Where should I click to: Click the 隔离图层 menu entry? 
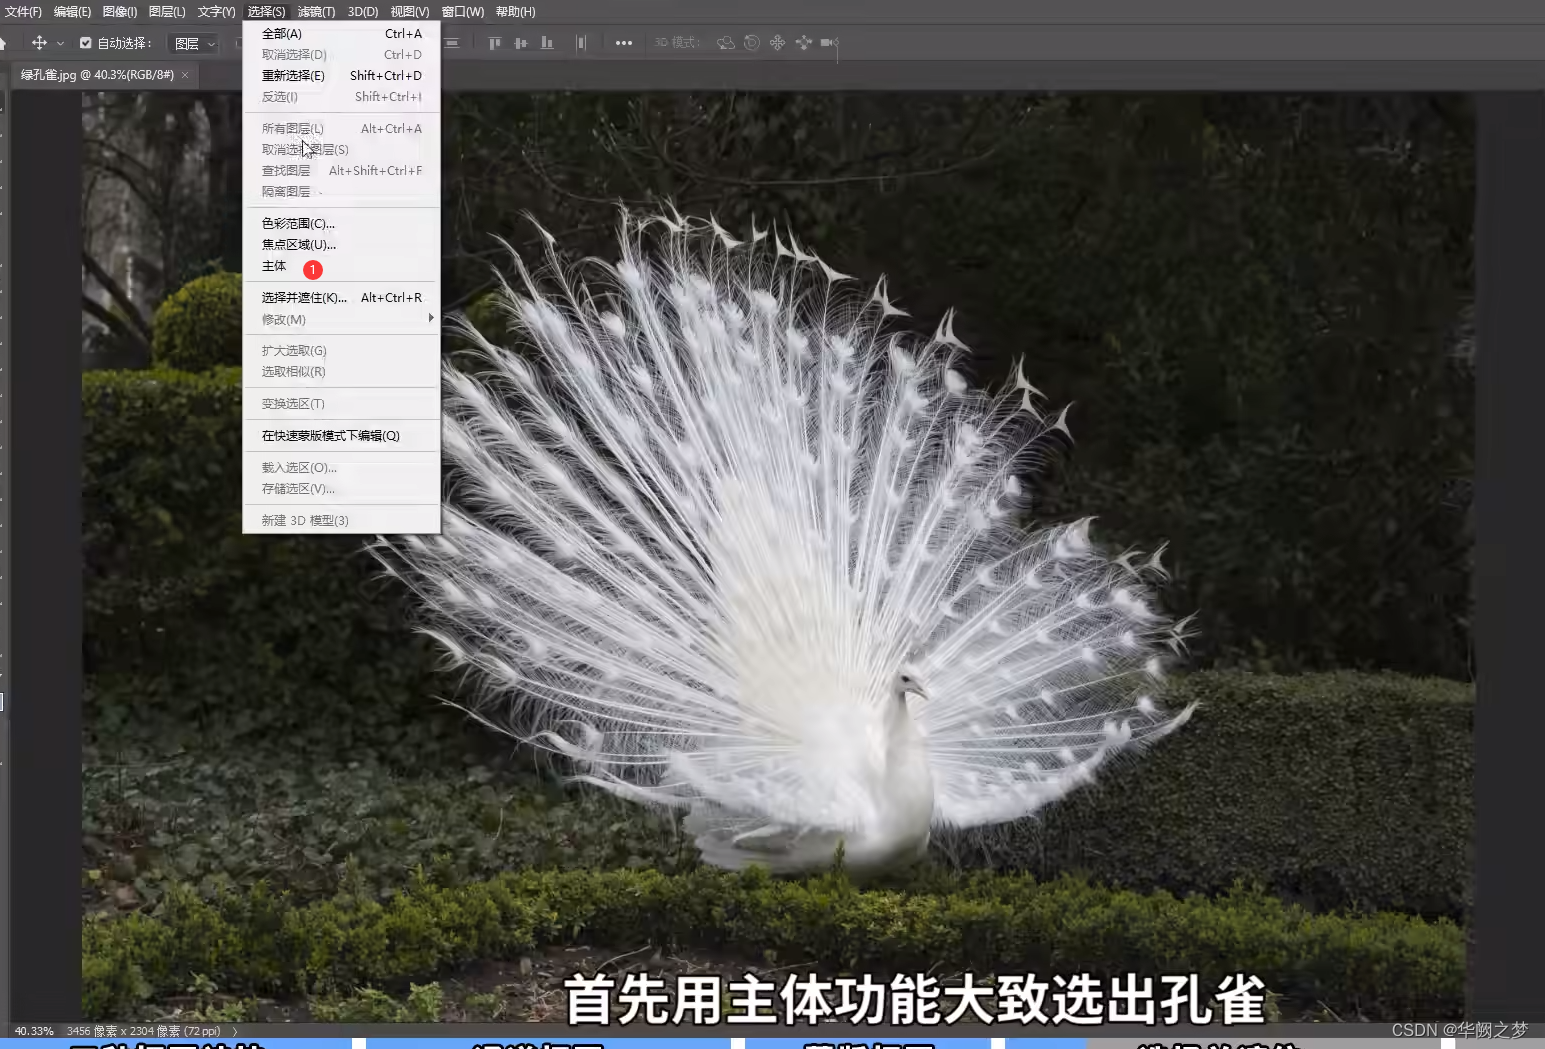click(x=341, y=192)
